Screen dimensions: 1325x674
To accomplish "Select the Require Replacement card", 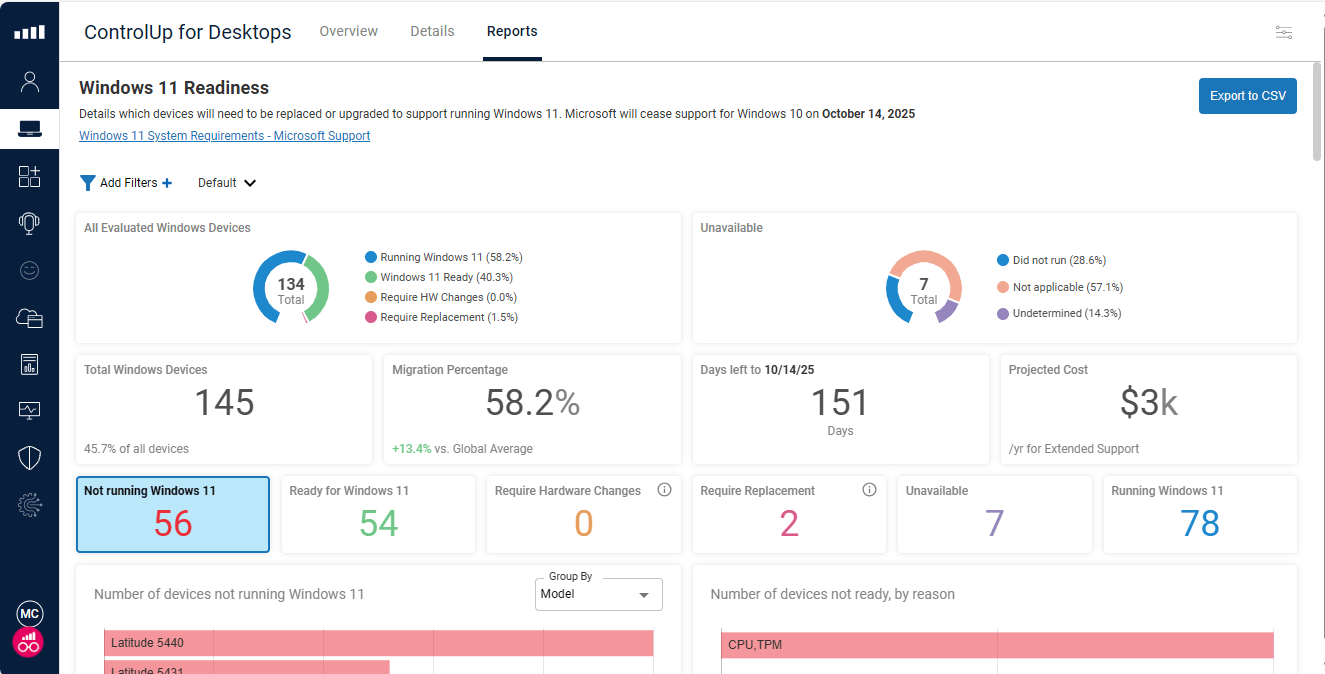I will point(789,514).
